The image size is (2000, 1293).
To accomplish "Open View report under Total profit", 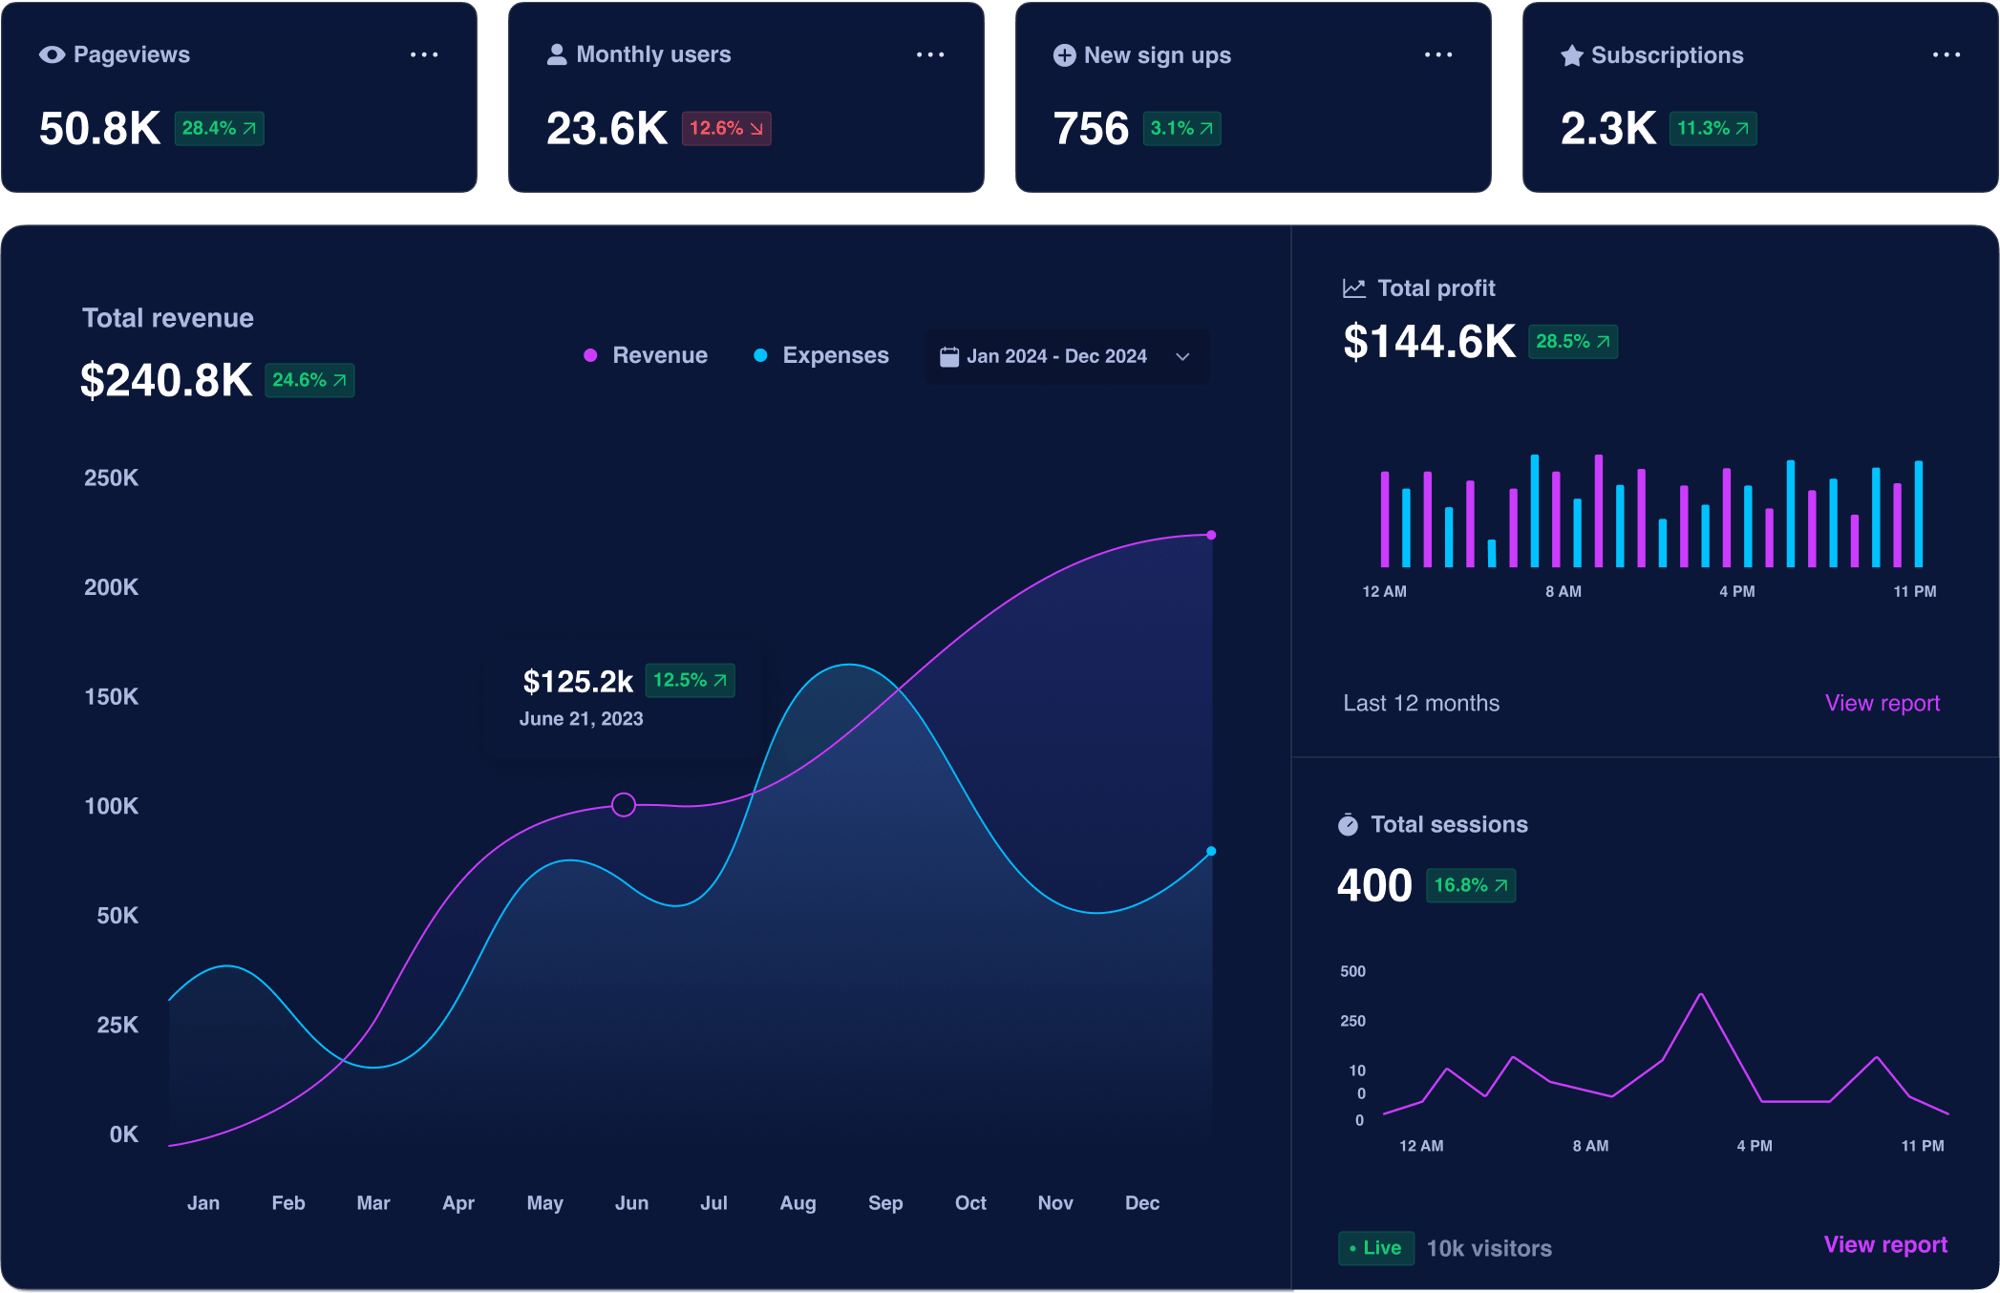I will pos(1882,704).
